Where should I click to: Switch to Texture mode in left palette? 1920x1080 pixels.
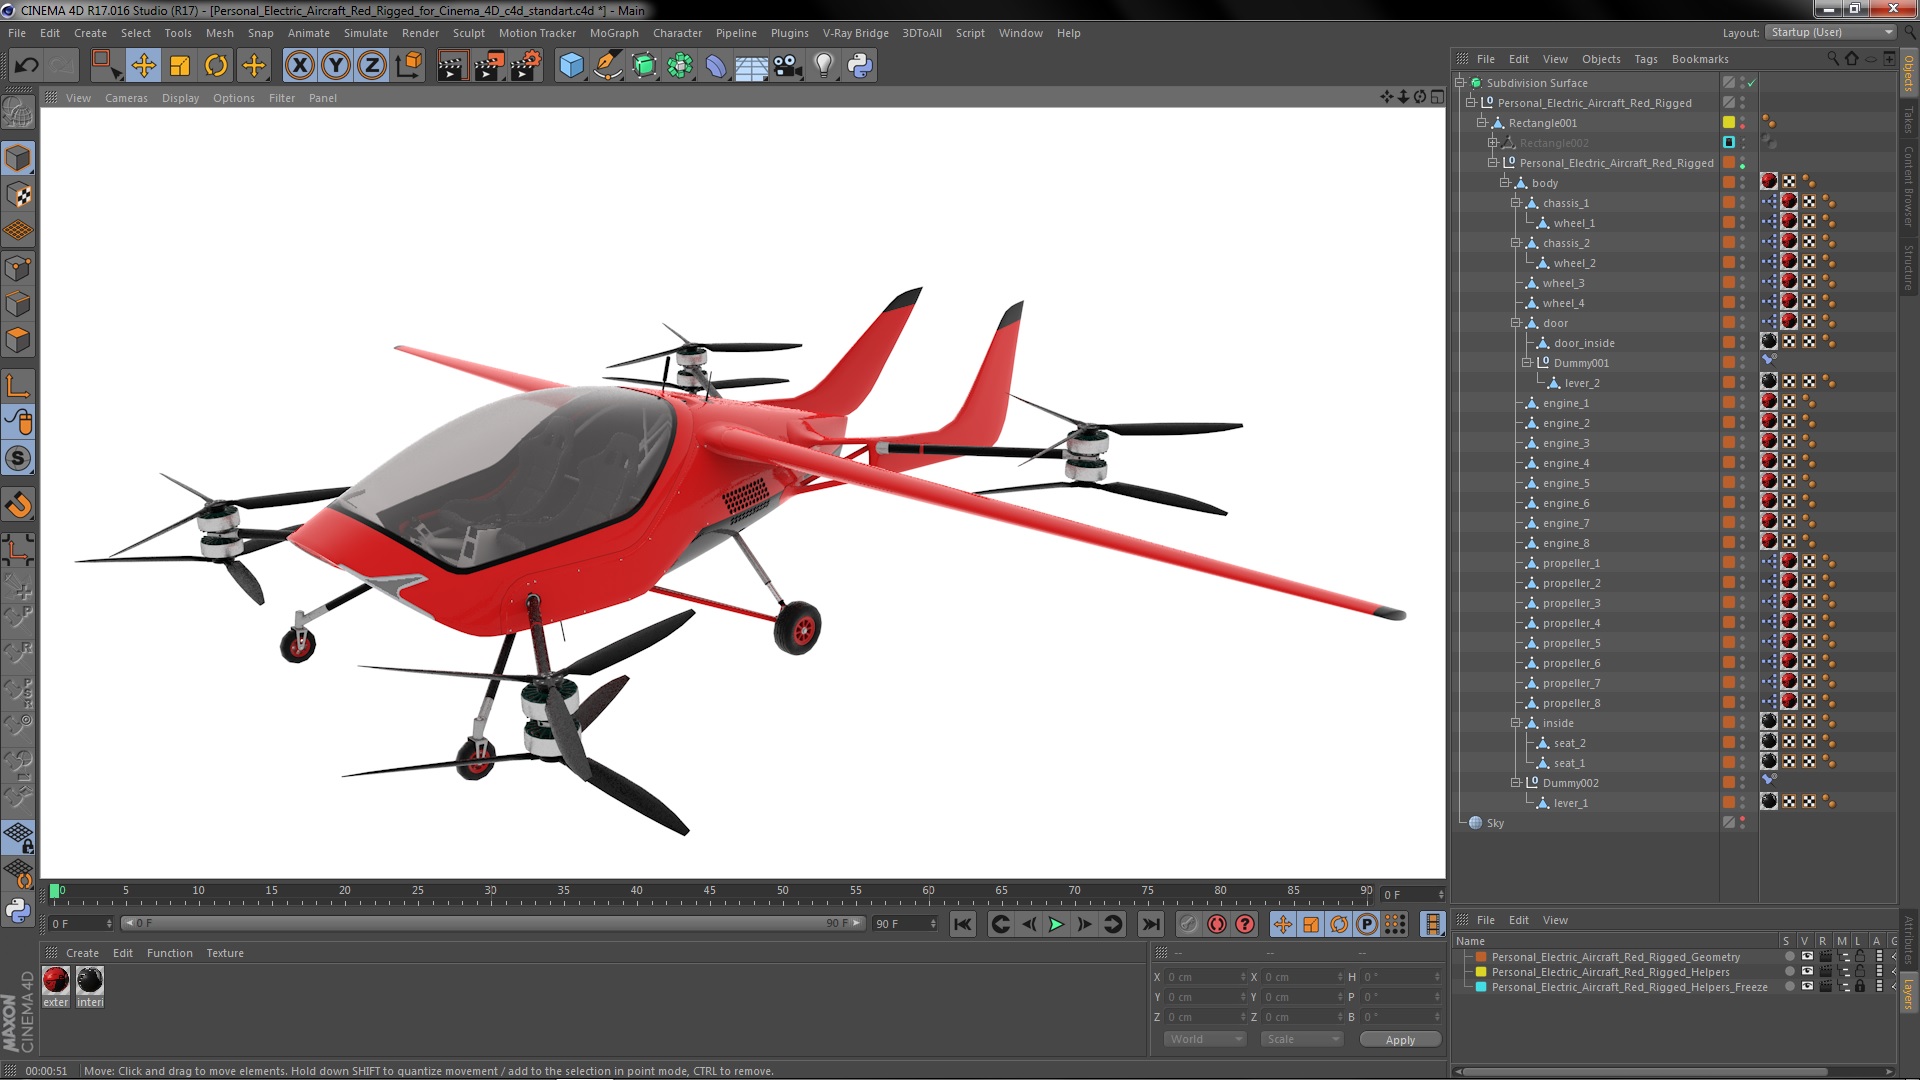tap(18, 195)
